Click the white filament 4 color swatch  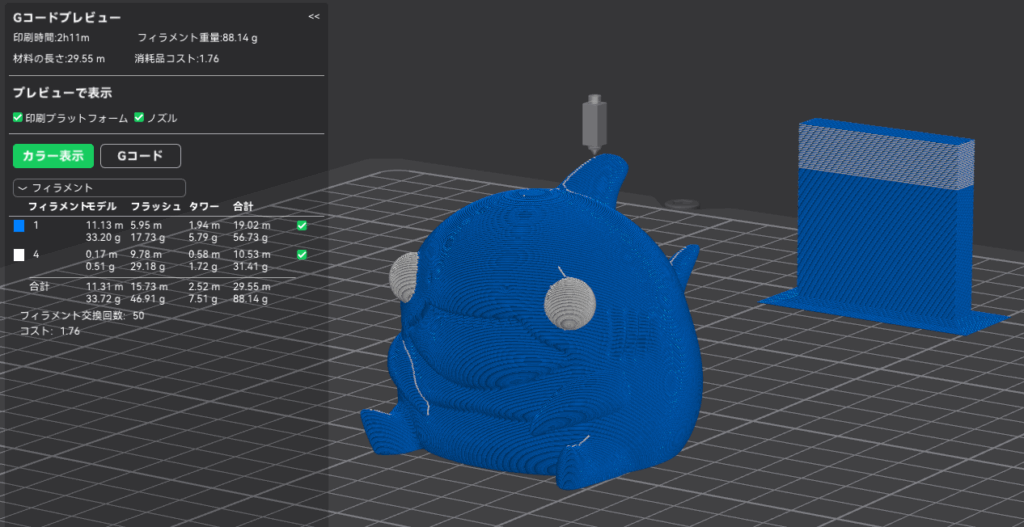coord(18,255)
